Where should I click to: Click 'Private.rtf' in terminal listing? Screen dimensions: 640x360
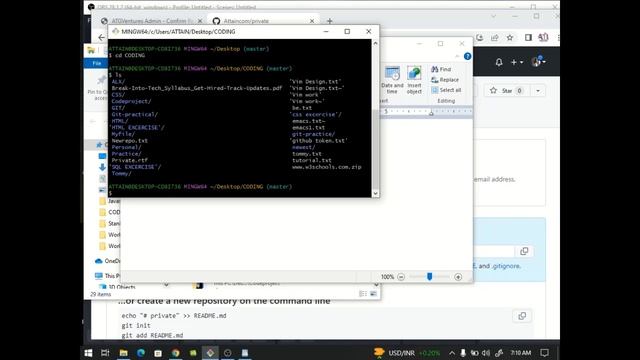129,160
